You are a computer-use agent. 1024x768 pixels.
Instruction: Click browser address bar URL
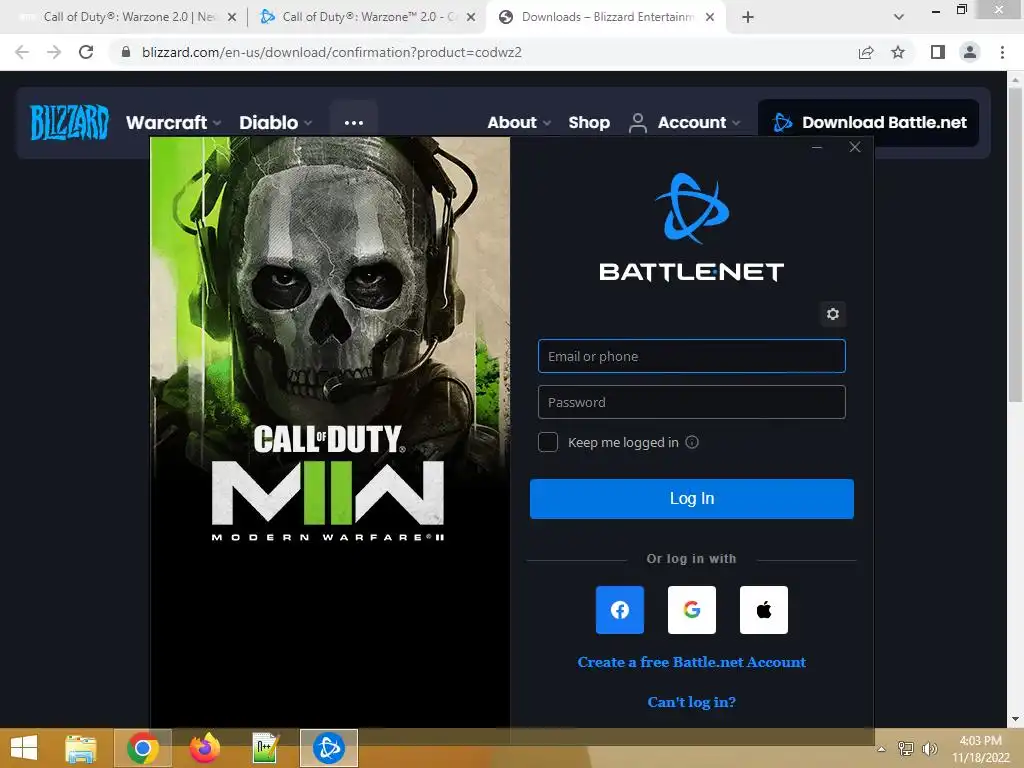[x=332, y=52]
